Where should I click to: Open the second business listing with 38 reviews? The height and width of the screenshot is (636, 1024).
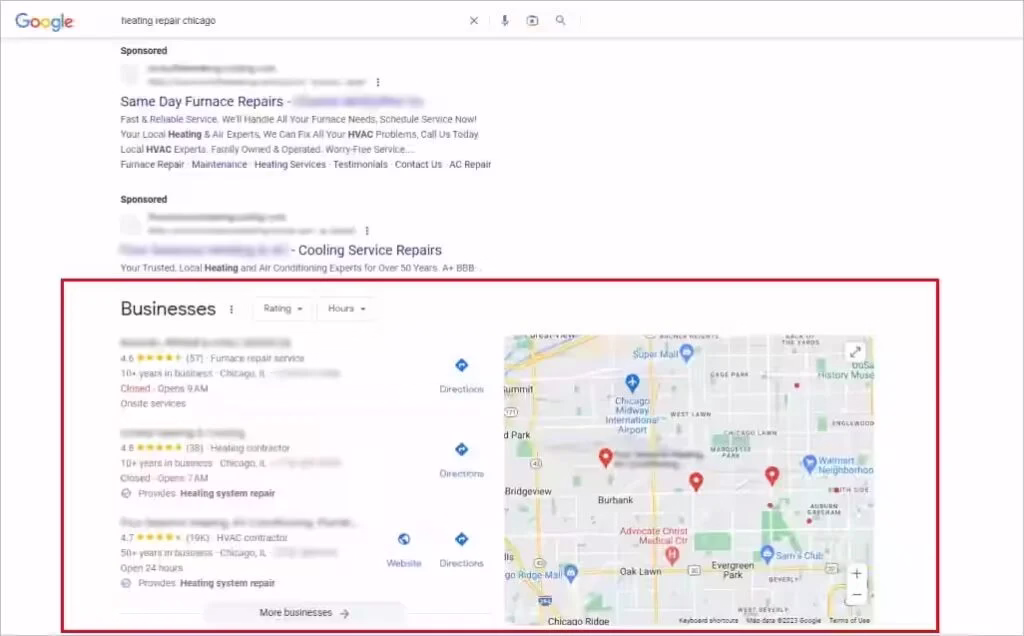click(183, 433)
